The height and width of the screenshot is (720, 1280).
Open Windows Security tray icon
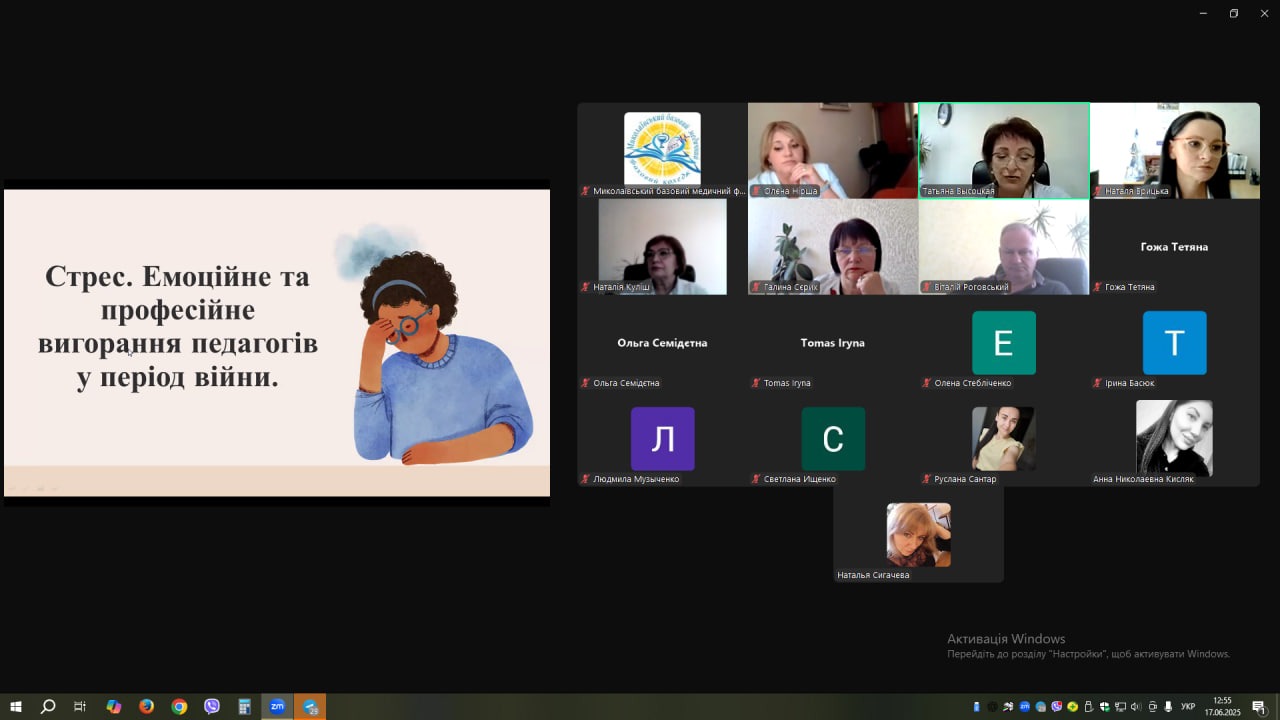pyautogui.click(x=1104, y=707)
